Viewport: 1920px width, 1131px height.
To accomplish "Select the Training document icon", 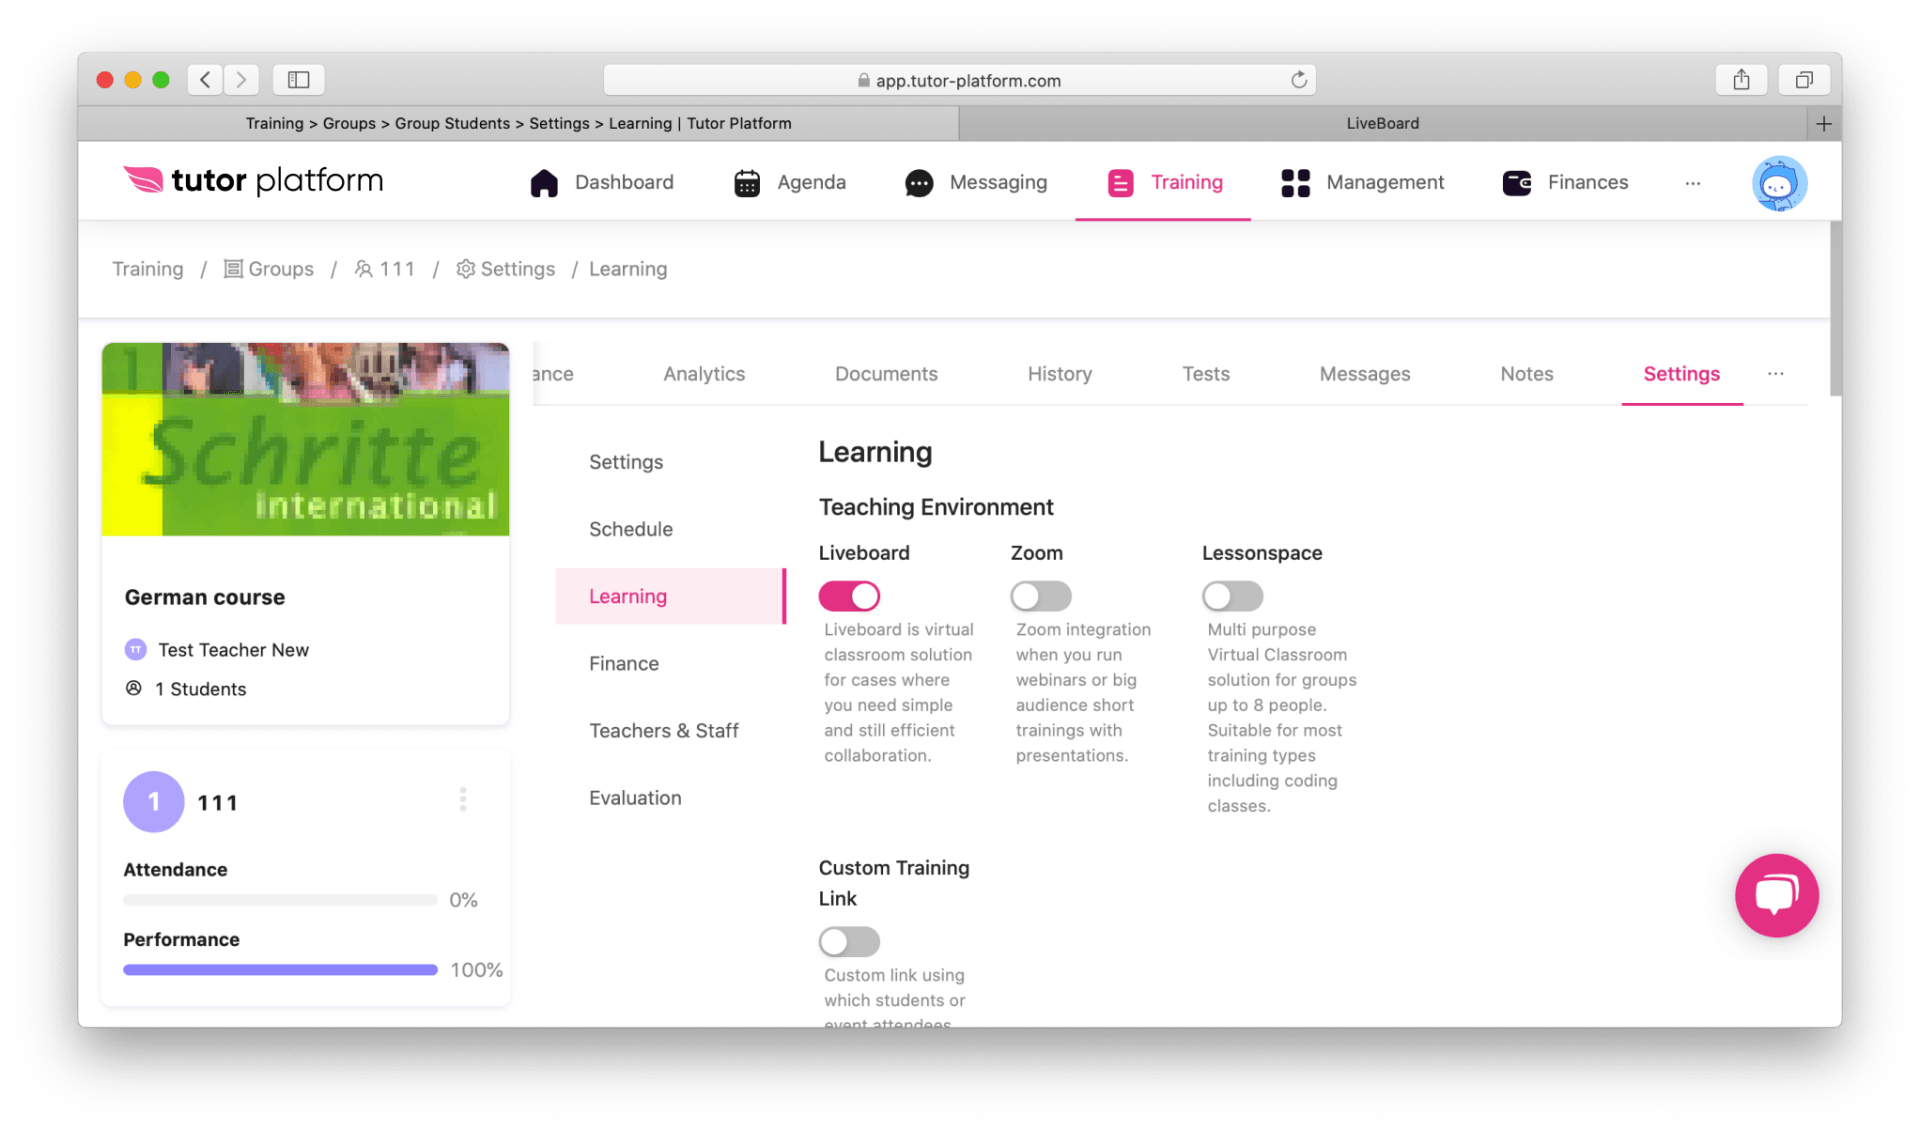I will tap(1120, 182).
